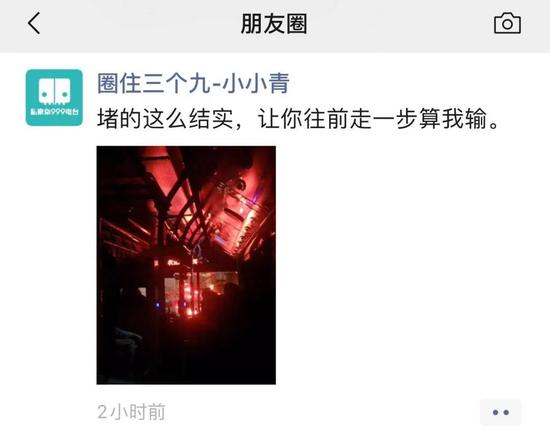Tap the 朋友圈 title in the header
The height and width of the screenshot is (439, 550).
274,24
